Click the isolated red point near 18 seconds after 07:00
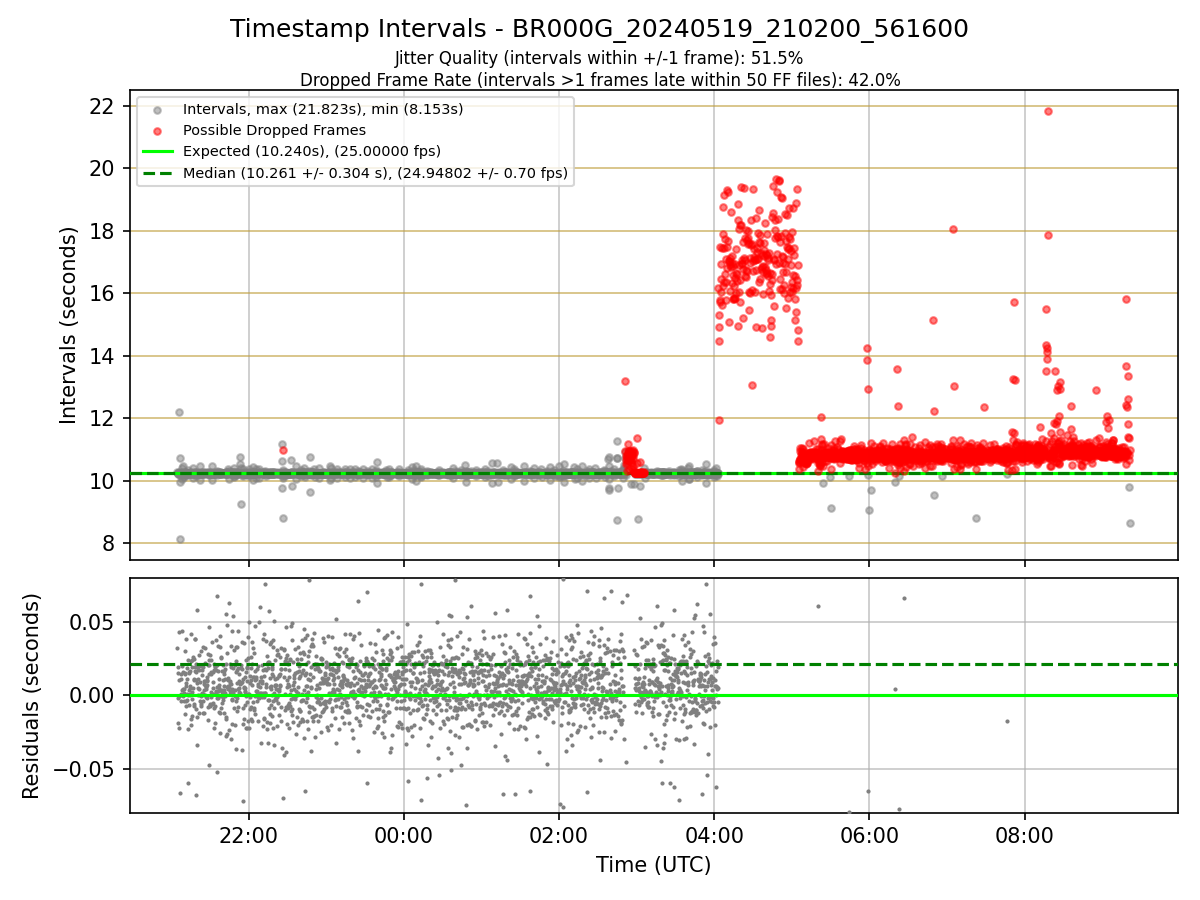This screenshot has height=900, width=1200. [x=953, y=229]
